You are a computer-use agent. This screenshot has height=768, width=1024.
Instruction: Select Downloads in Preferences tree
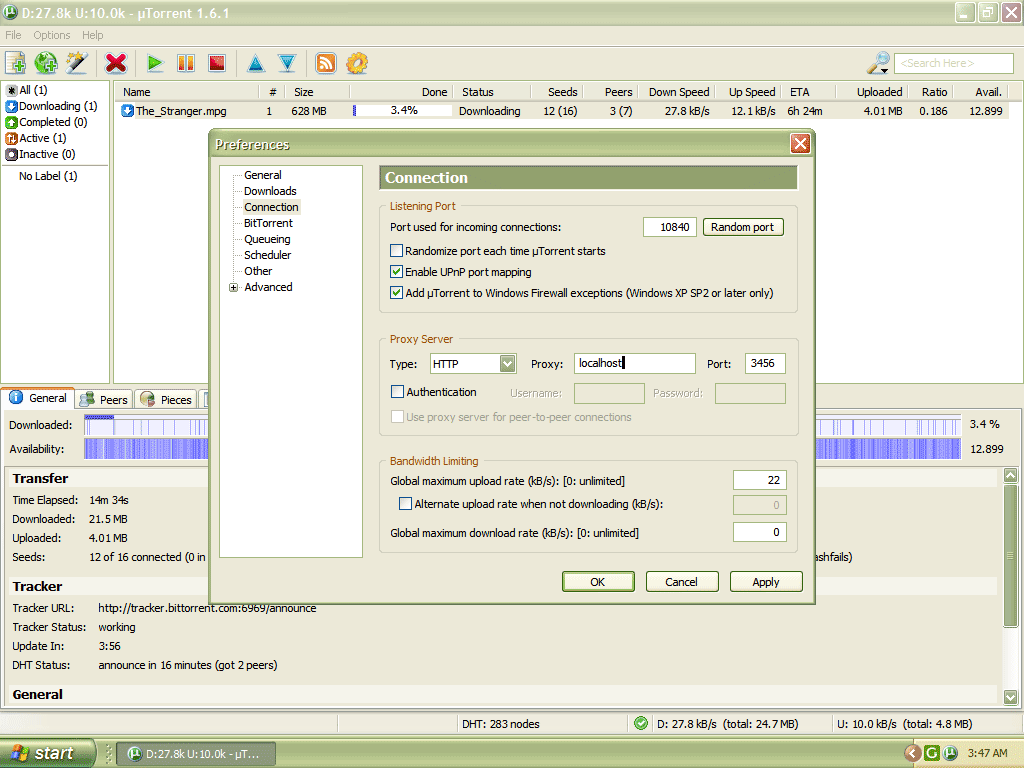coord(270,191)
